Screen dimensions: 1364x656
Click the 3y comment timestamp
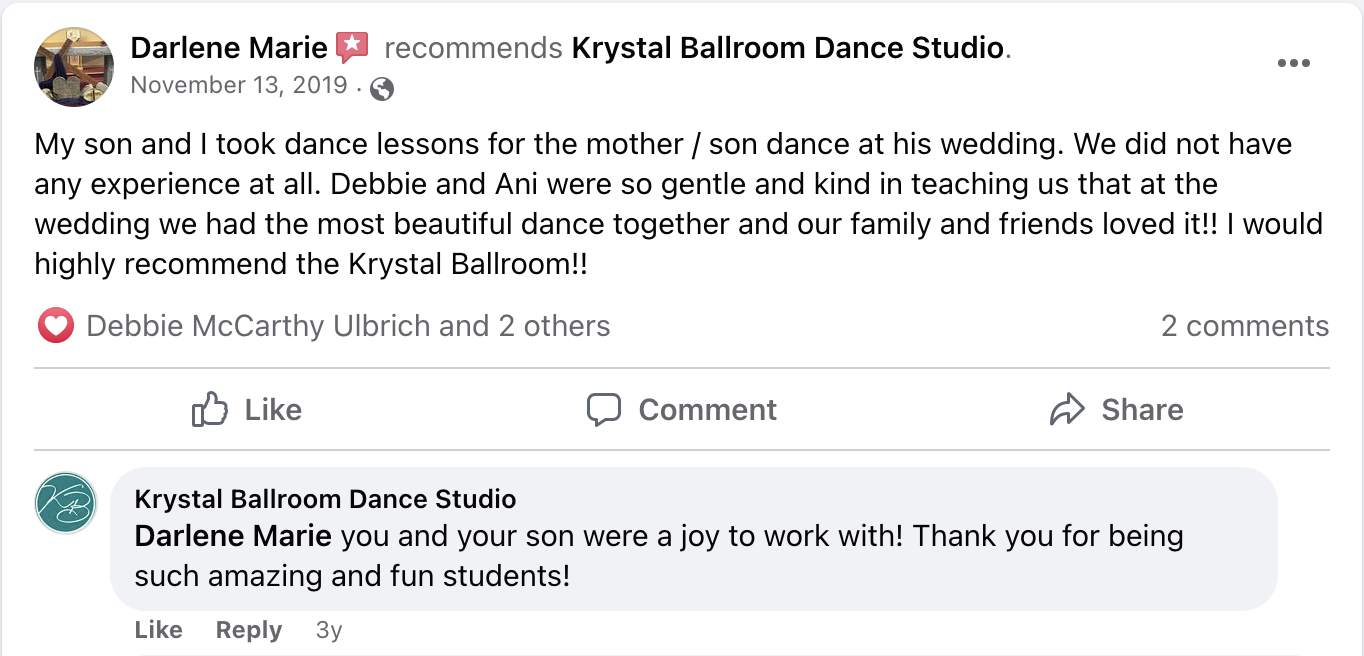pyautogui.click(x=328, y=630)
